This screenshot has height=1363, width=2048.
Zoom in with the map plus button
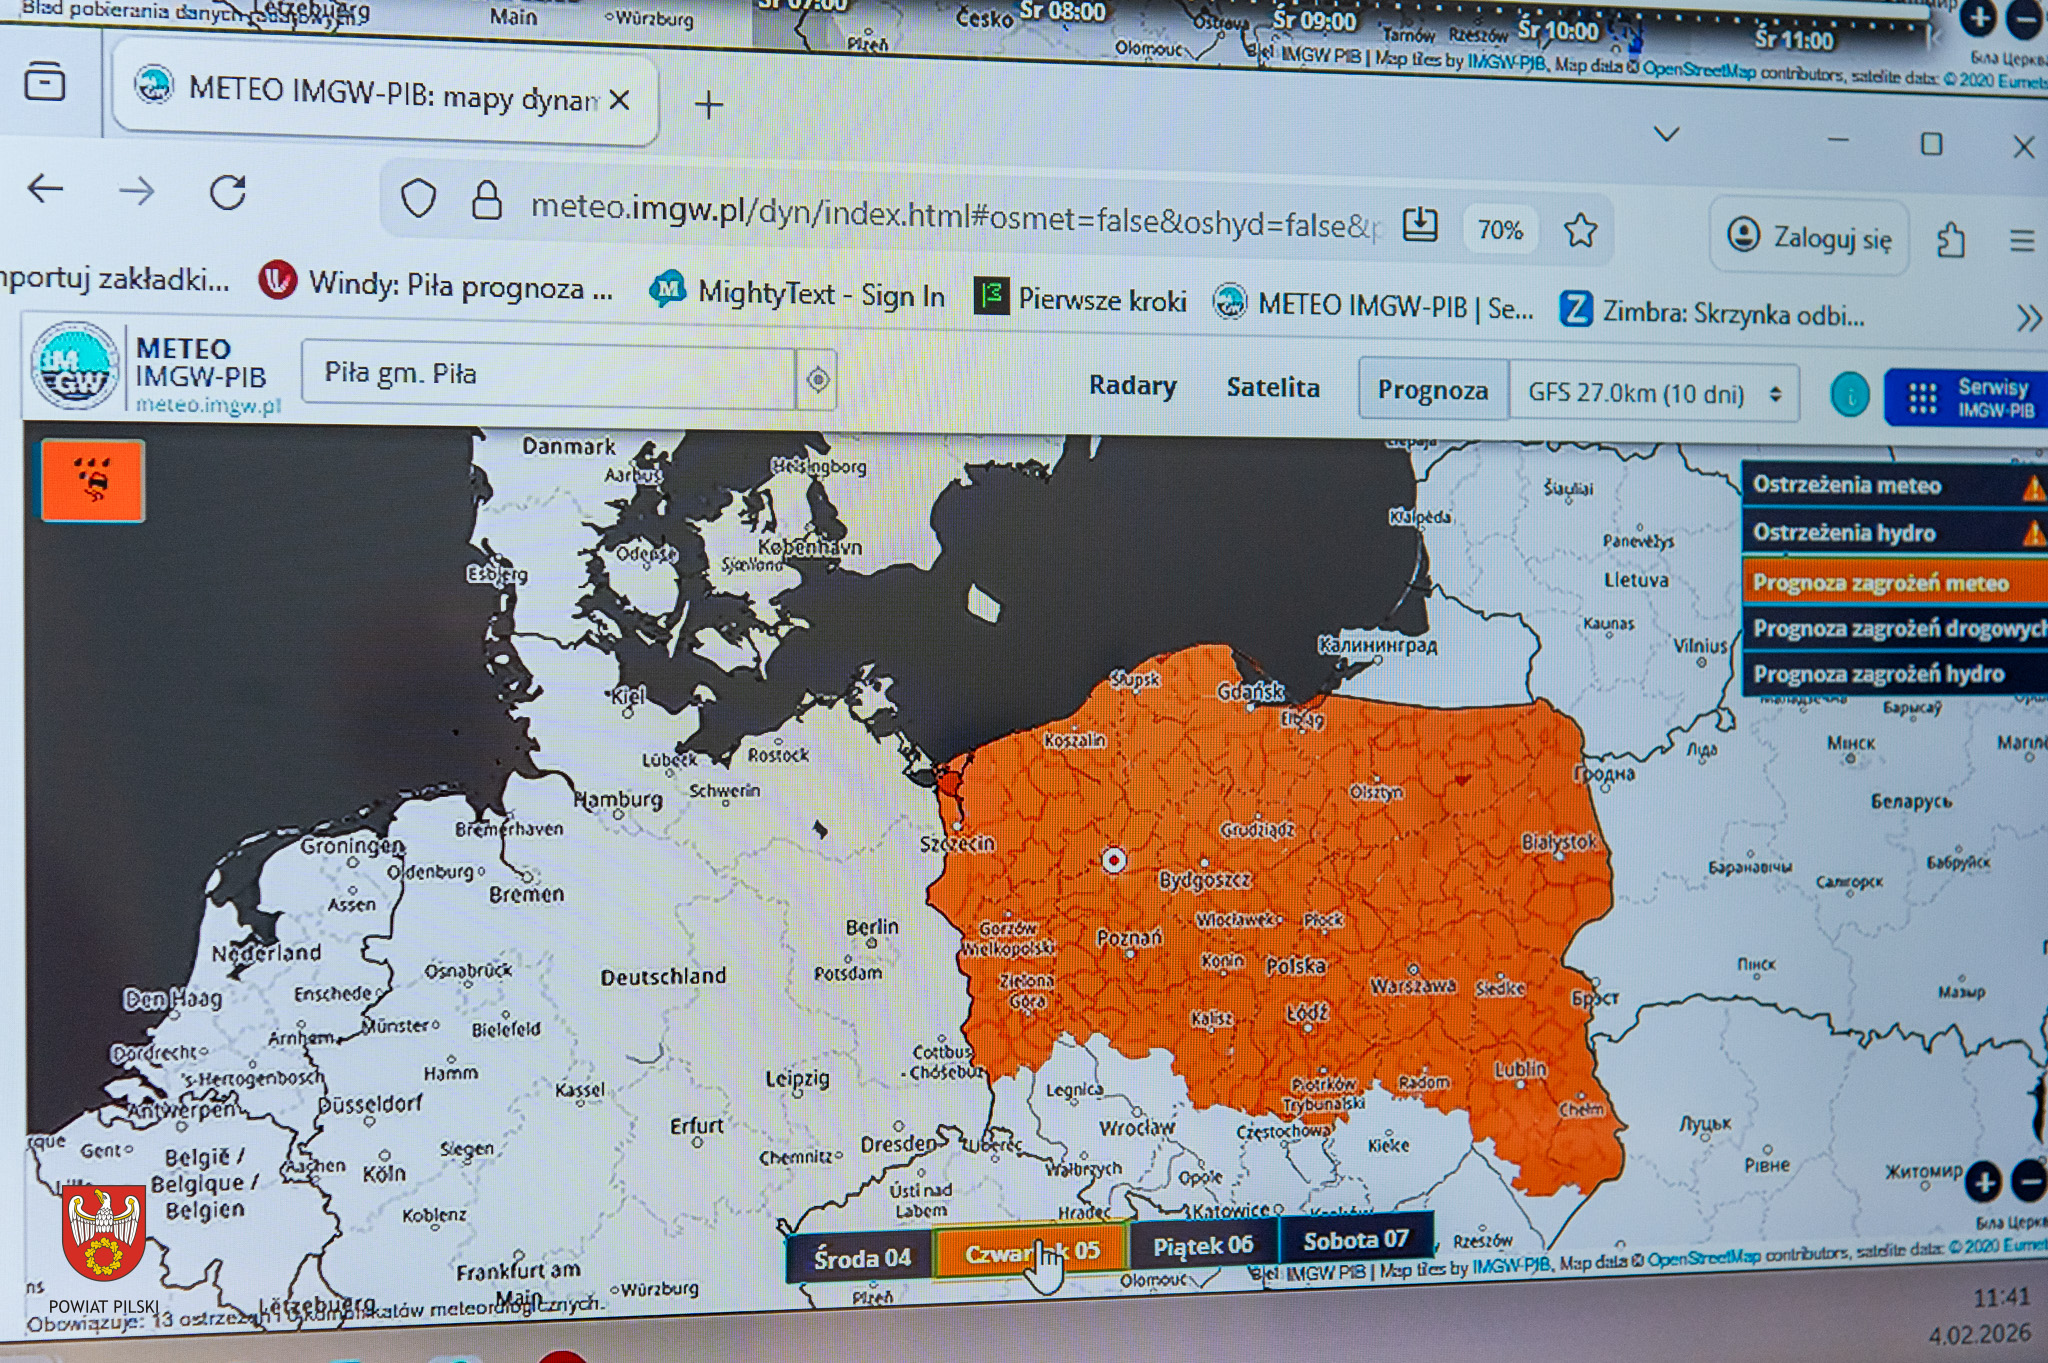(x=1983, y=1182)
